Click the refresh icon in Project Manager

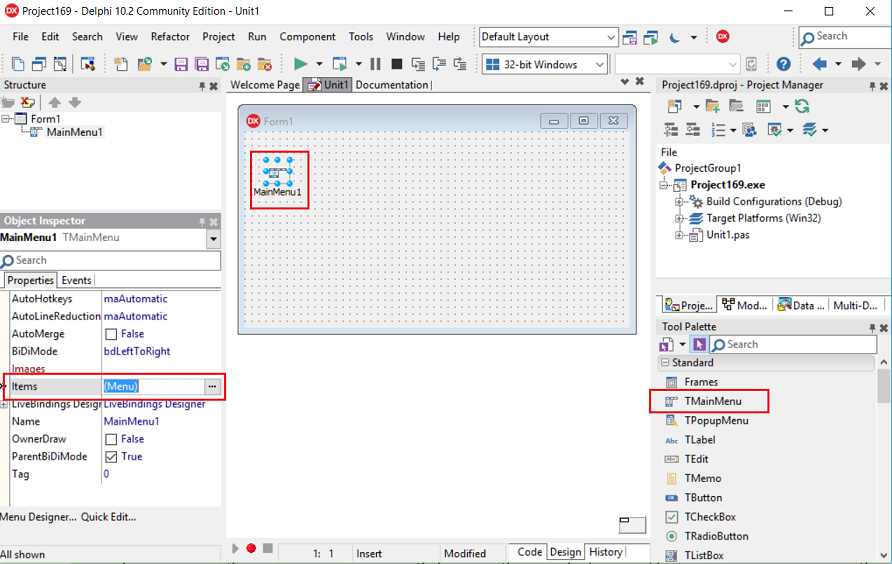(x=802, y=106)
